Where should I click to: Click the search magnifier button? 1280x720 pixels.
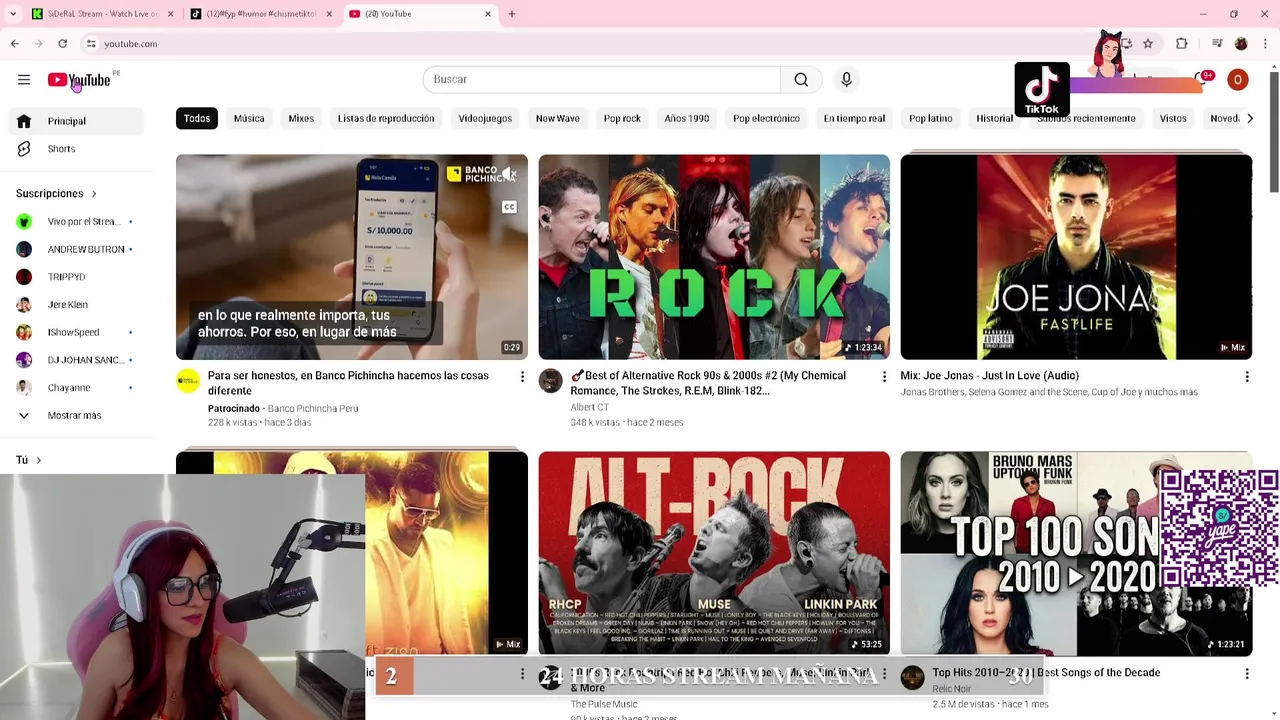[801, 80]
